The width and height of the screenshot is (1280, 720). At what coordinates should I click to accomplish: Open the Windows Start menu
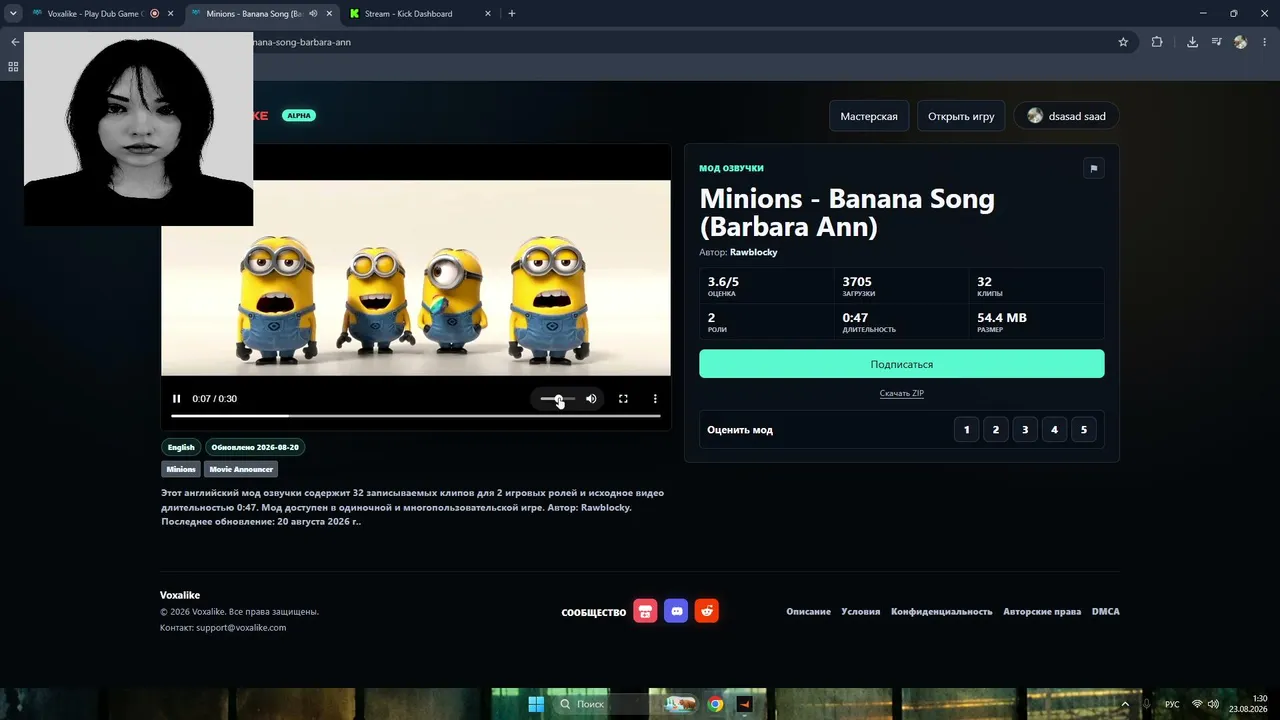click(x=536, y=704)
